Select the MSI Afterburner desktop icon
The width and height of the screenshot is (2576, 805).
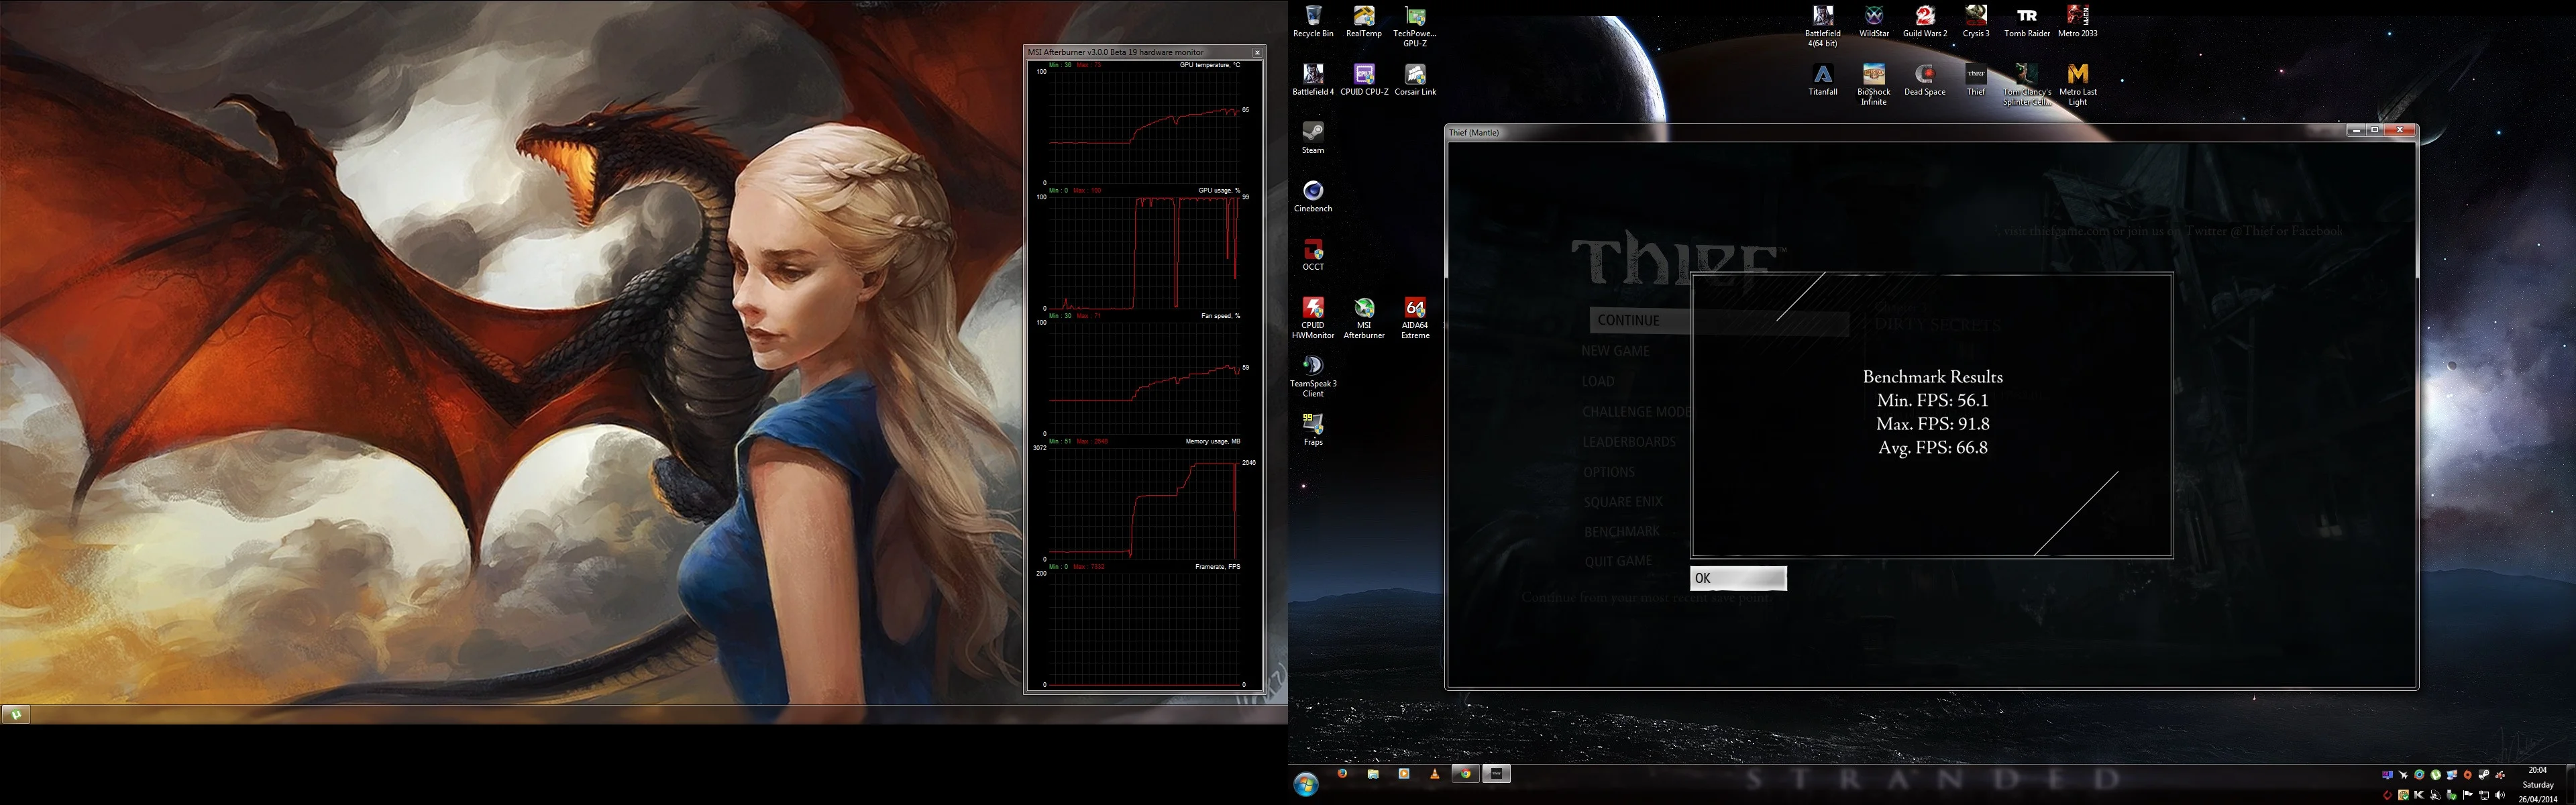(x=1364, y=318)
